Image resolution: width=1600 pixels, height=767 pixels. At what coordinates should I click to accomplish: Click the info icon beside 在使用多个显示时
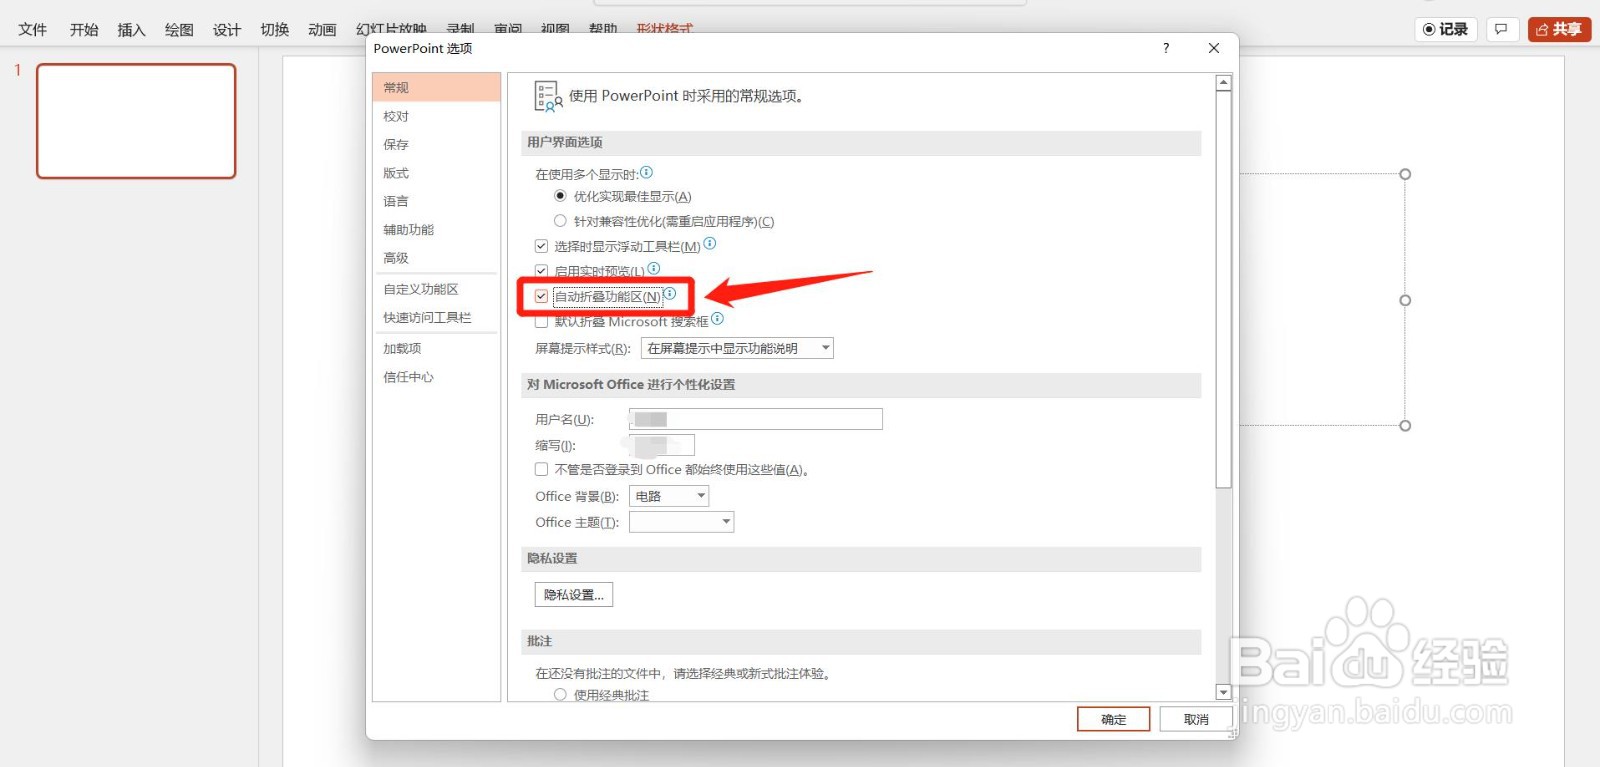click(646, 172)
